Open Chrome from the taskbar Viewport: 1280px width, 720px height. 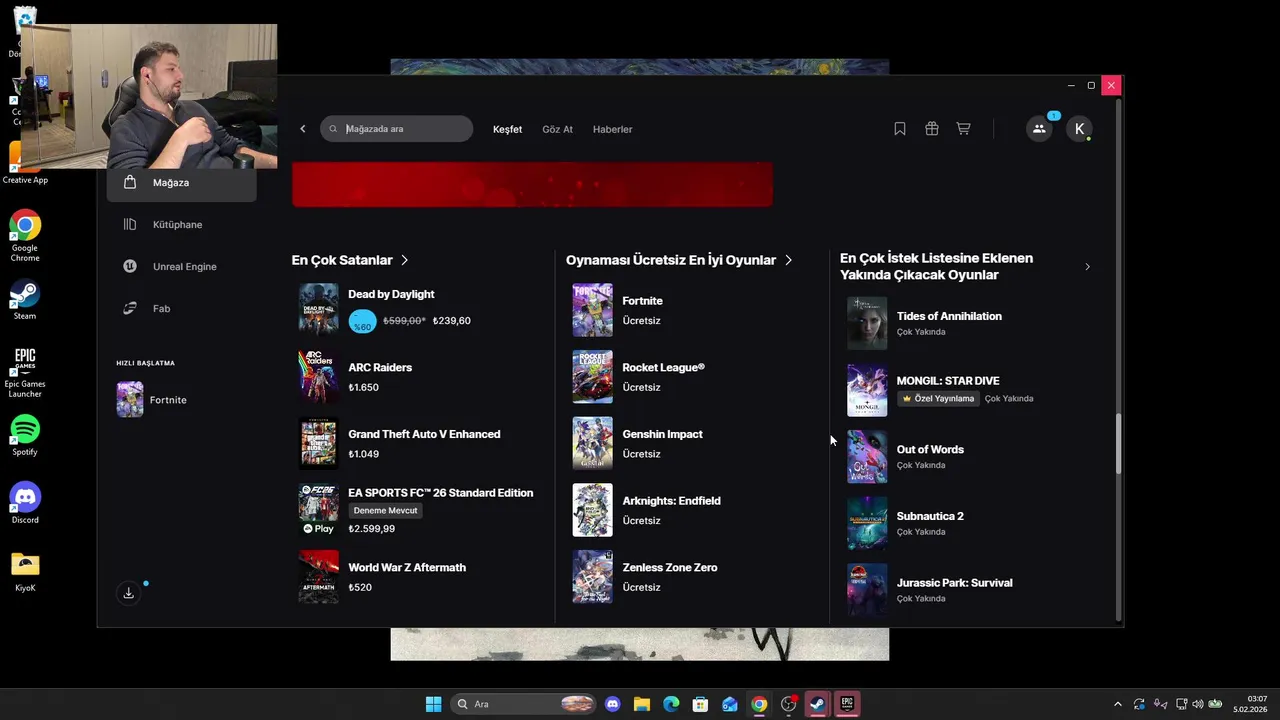coord(759,704)
